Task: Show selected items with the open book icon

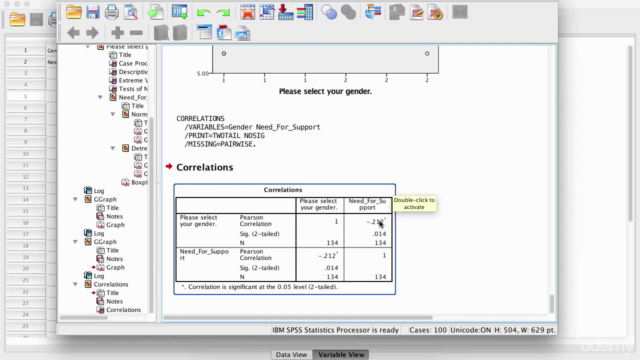Action: coord(161,33)
